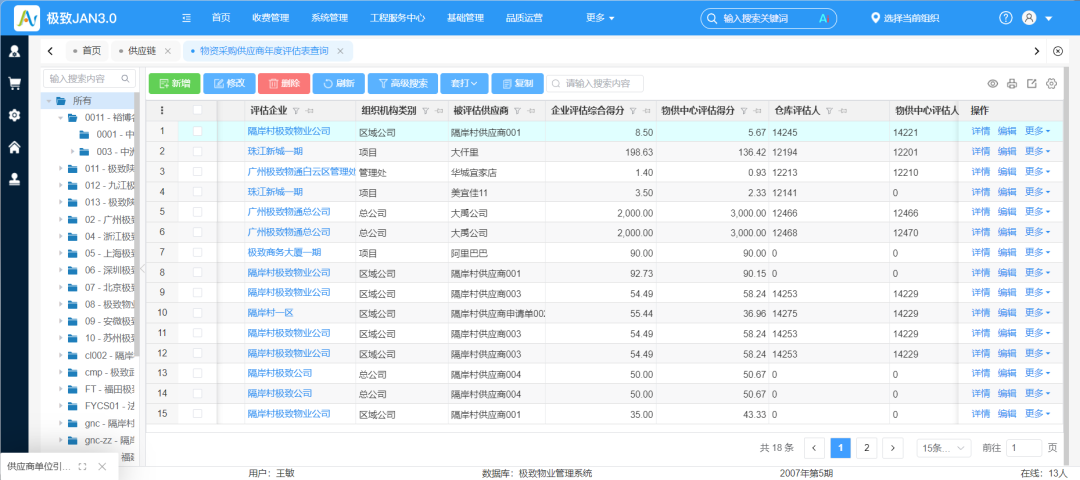Check the row 15 checkbox
The image size is (1080, 480).
pyautogui.click(x=198, y=415)
